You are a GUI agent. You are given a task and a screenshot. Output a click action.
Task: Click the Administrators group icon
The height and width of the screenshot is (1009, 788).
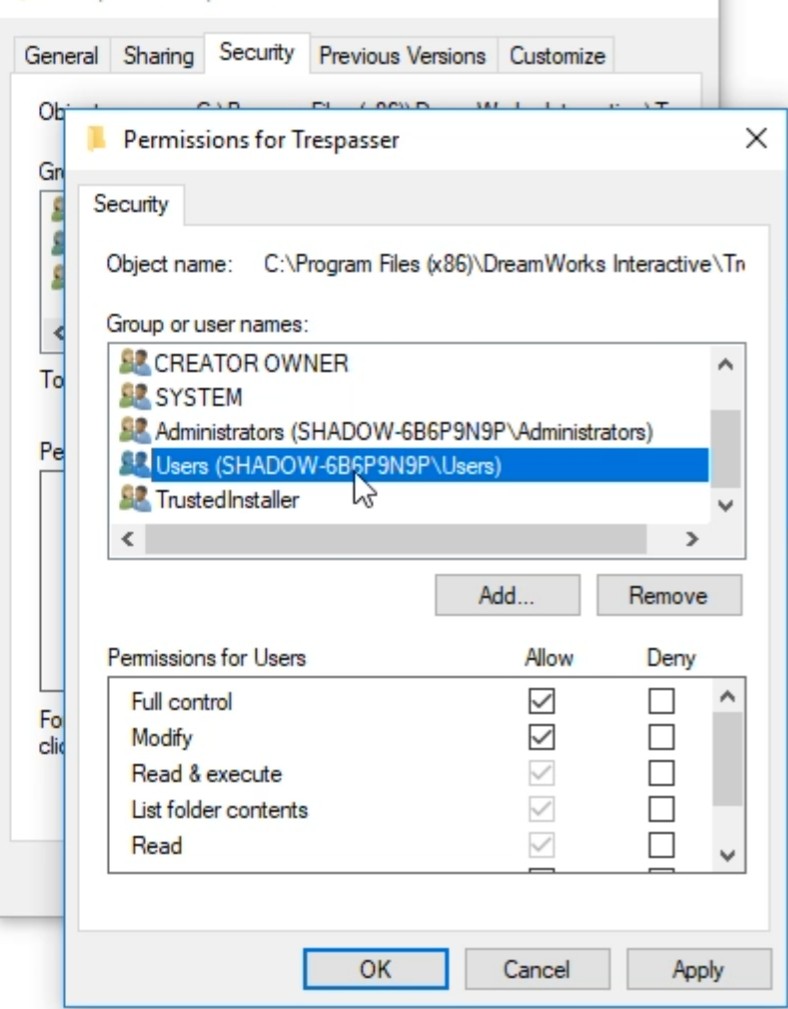pyautogui.click(x=134, y=431)
